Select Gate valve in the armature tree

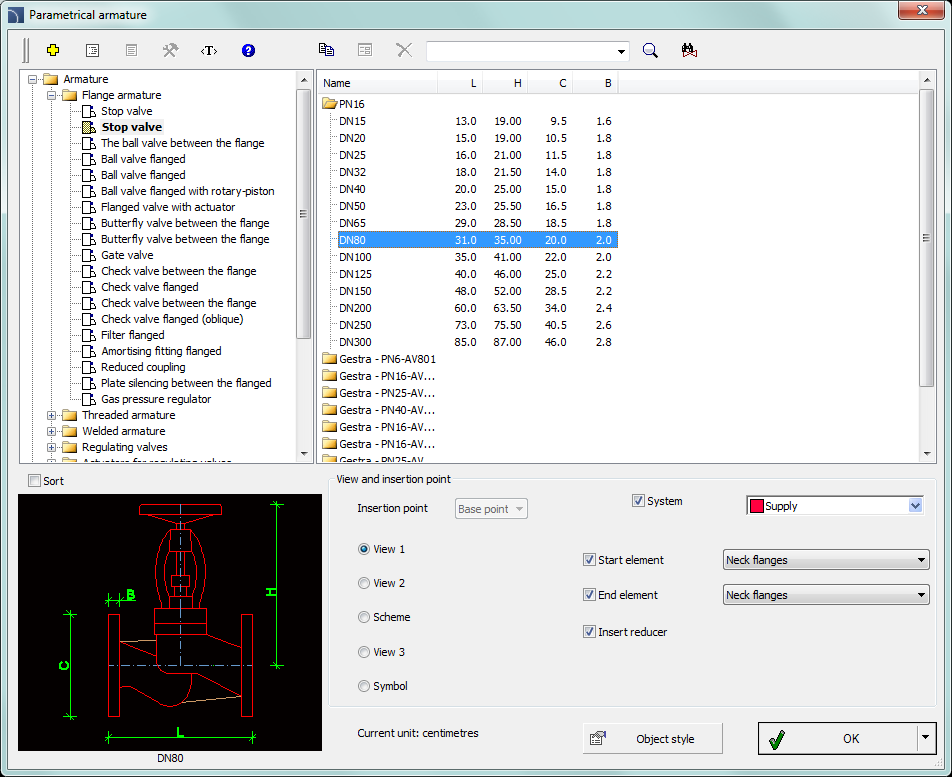coord(127,255)
